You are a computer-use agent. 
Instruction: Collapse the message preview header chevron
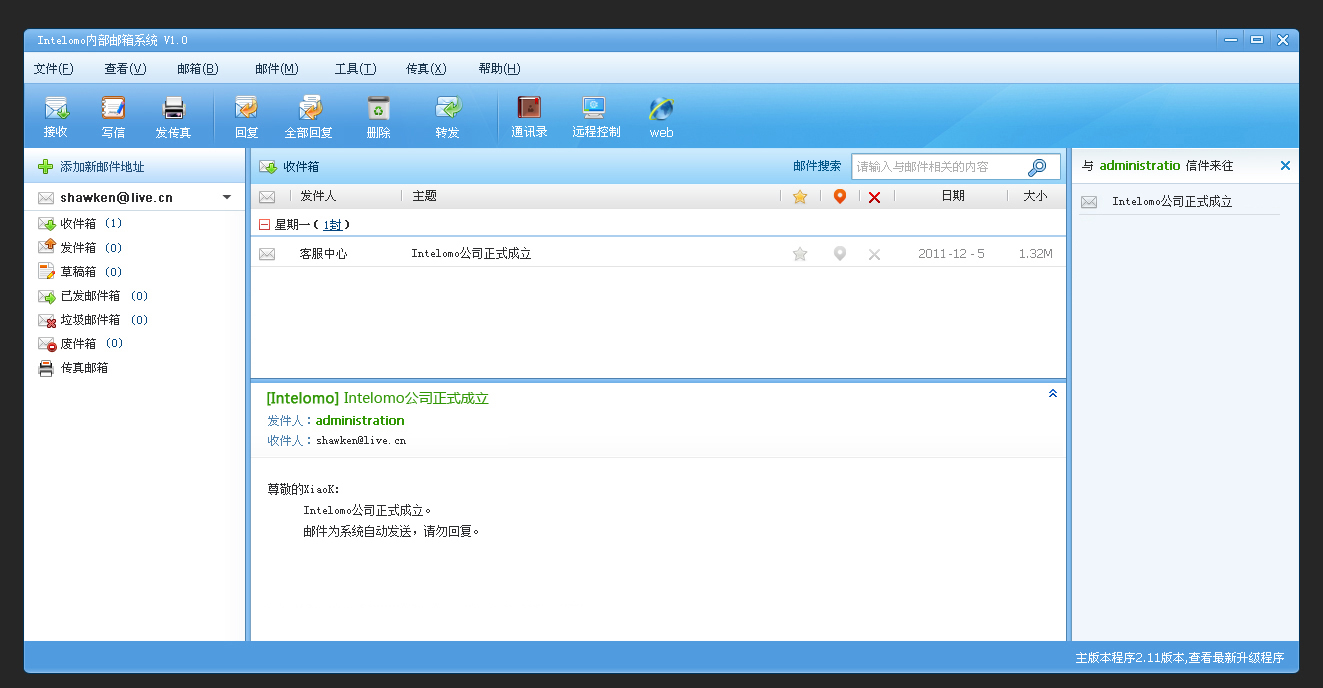1052,394
